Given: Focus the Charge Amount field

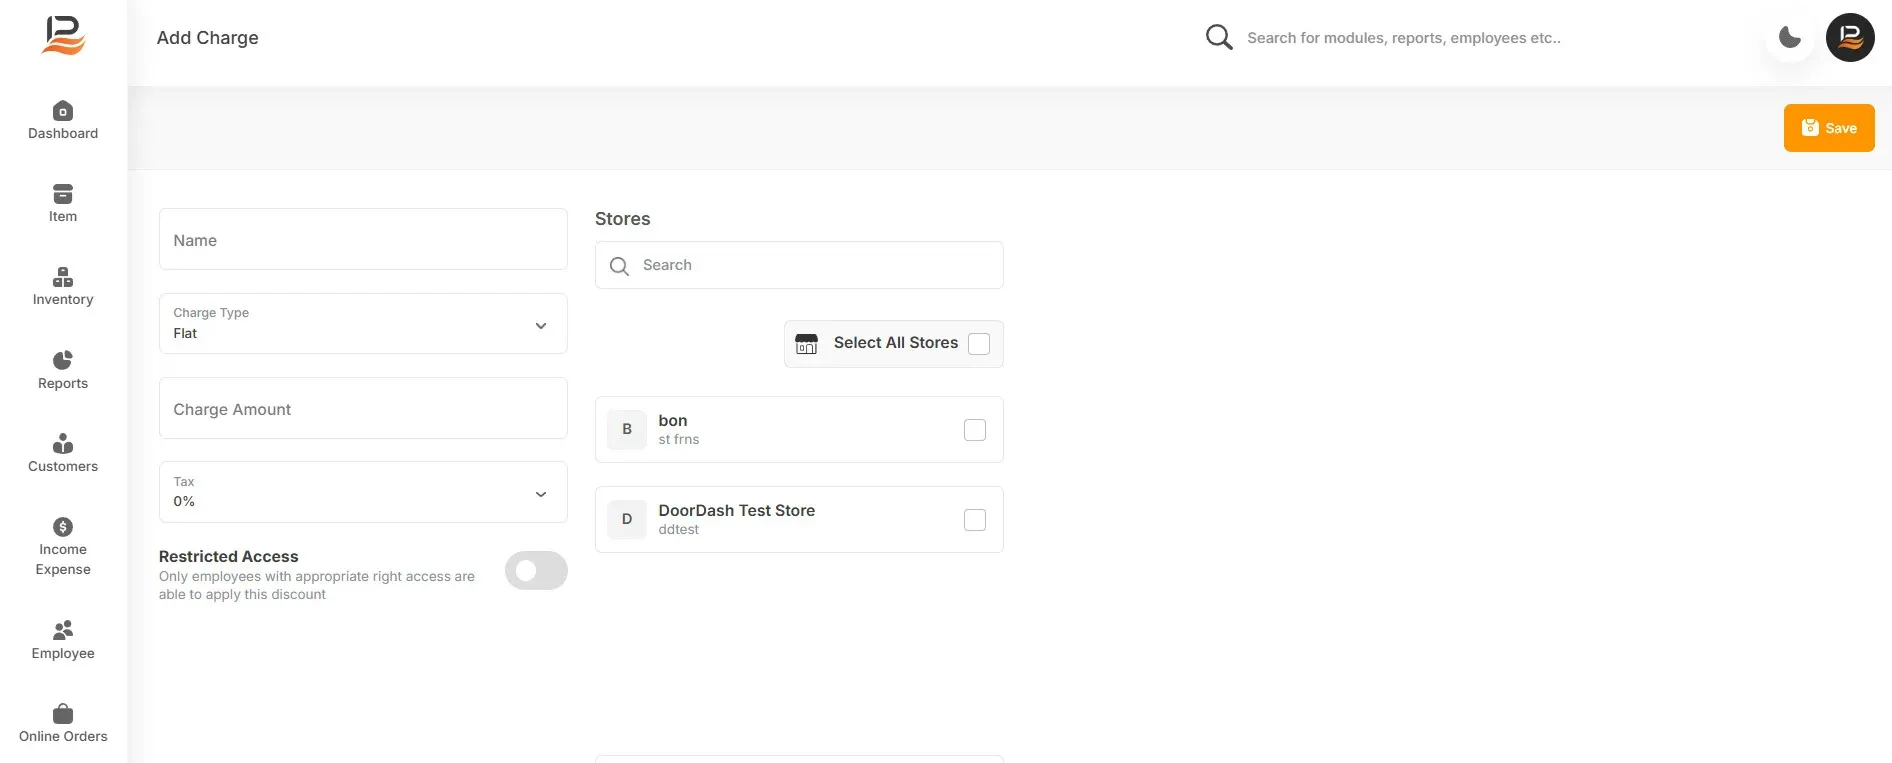Looking at the screenshot, I should click(363, 408).
